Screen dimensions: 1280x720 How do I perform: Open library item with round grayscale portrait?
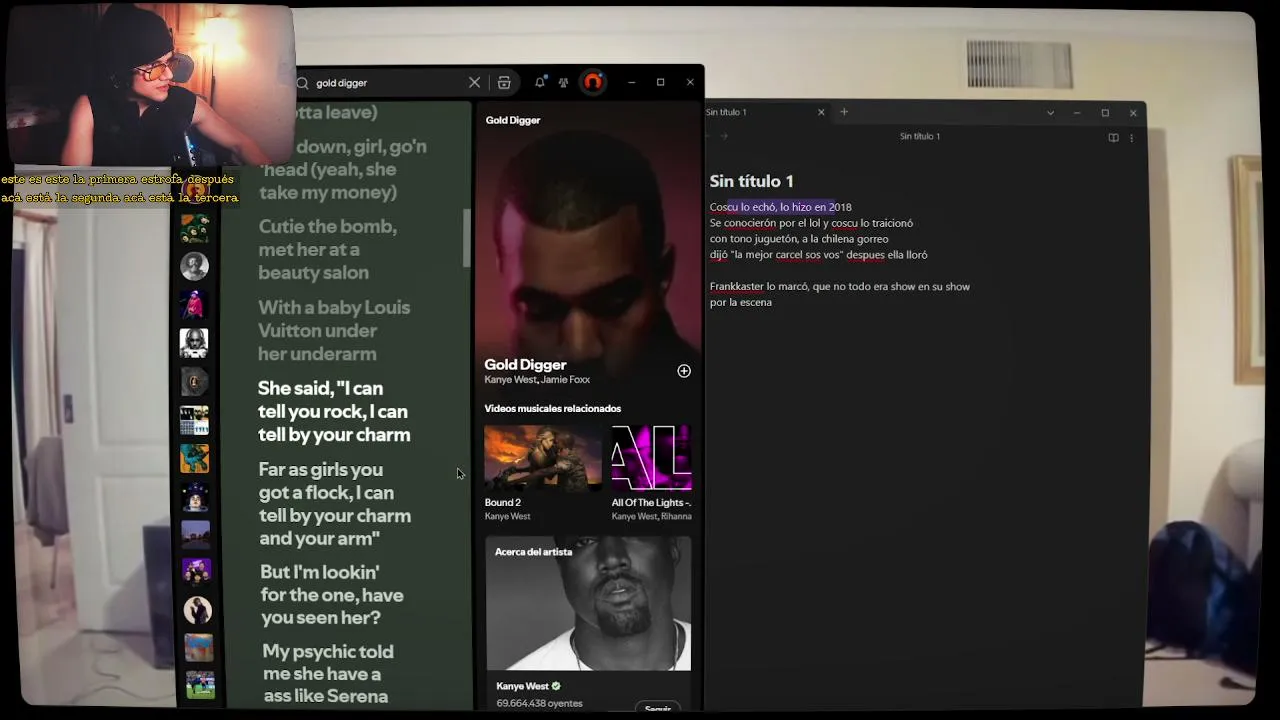coord(195,266)
